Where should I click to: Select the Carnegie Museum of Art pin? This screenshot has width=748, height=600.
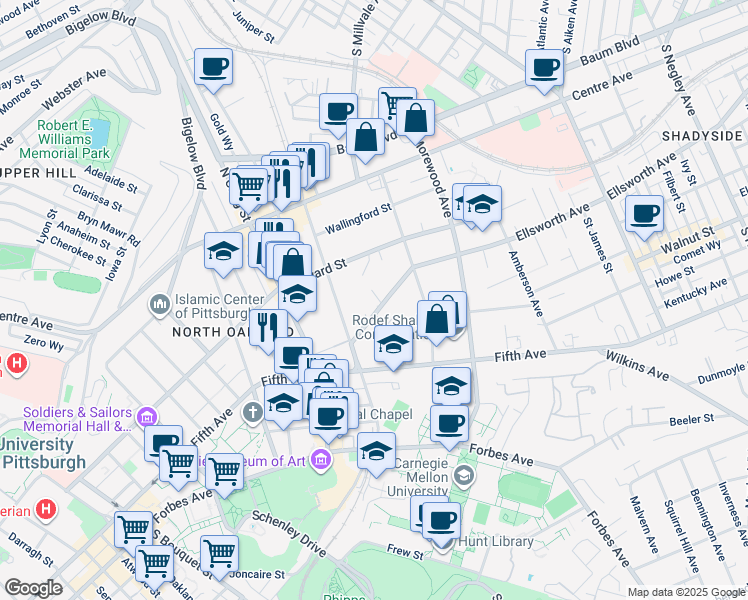click(x=321, y=459)
